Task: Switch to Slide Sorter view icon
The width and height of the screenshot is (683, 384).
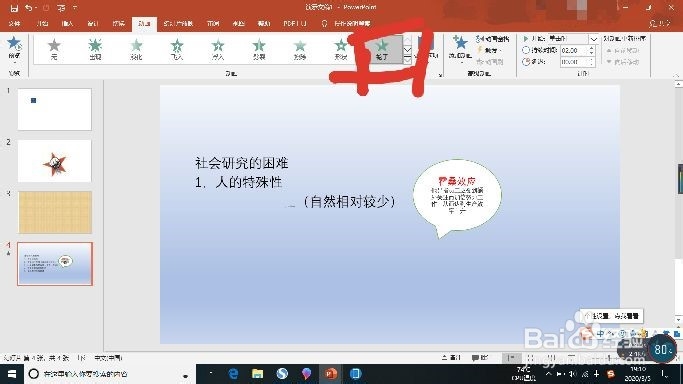Action: tap(531, 358)
